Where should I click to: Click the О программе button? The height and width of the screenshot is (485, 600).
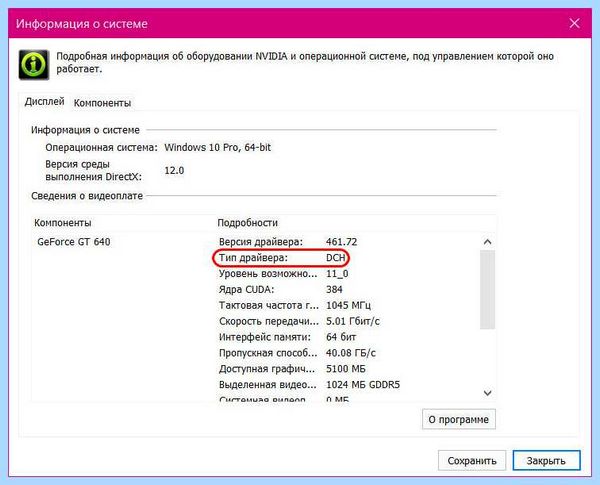(458, 419)
